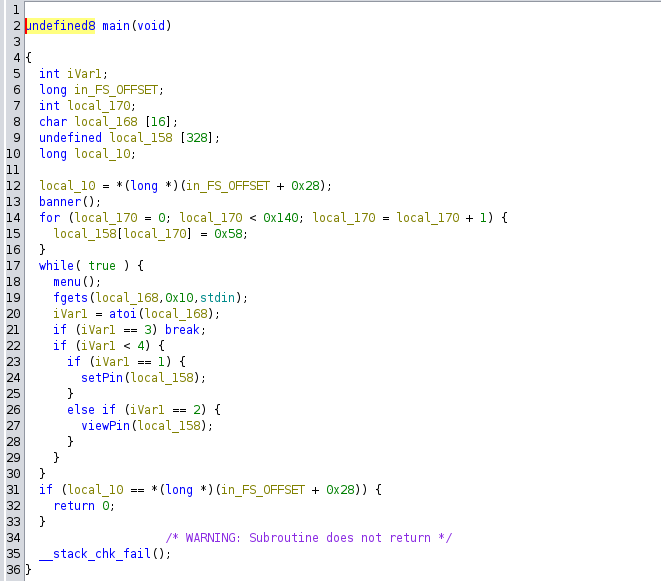Click the 'local_168' char array declaration
Image resolution: width=661 pixels, height=581 pixels.
[106, 121]
